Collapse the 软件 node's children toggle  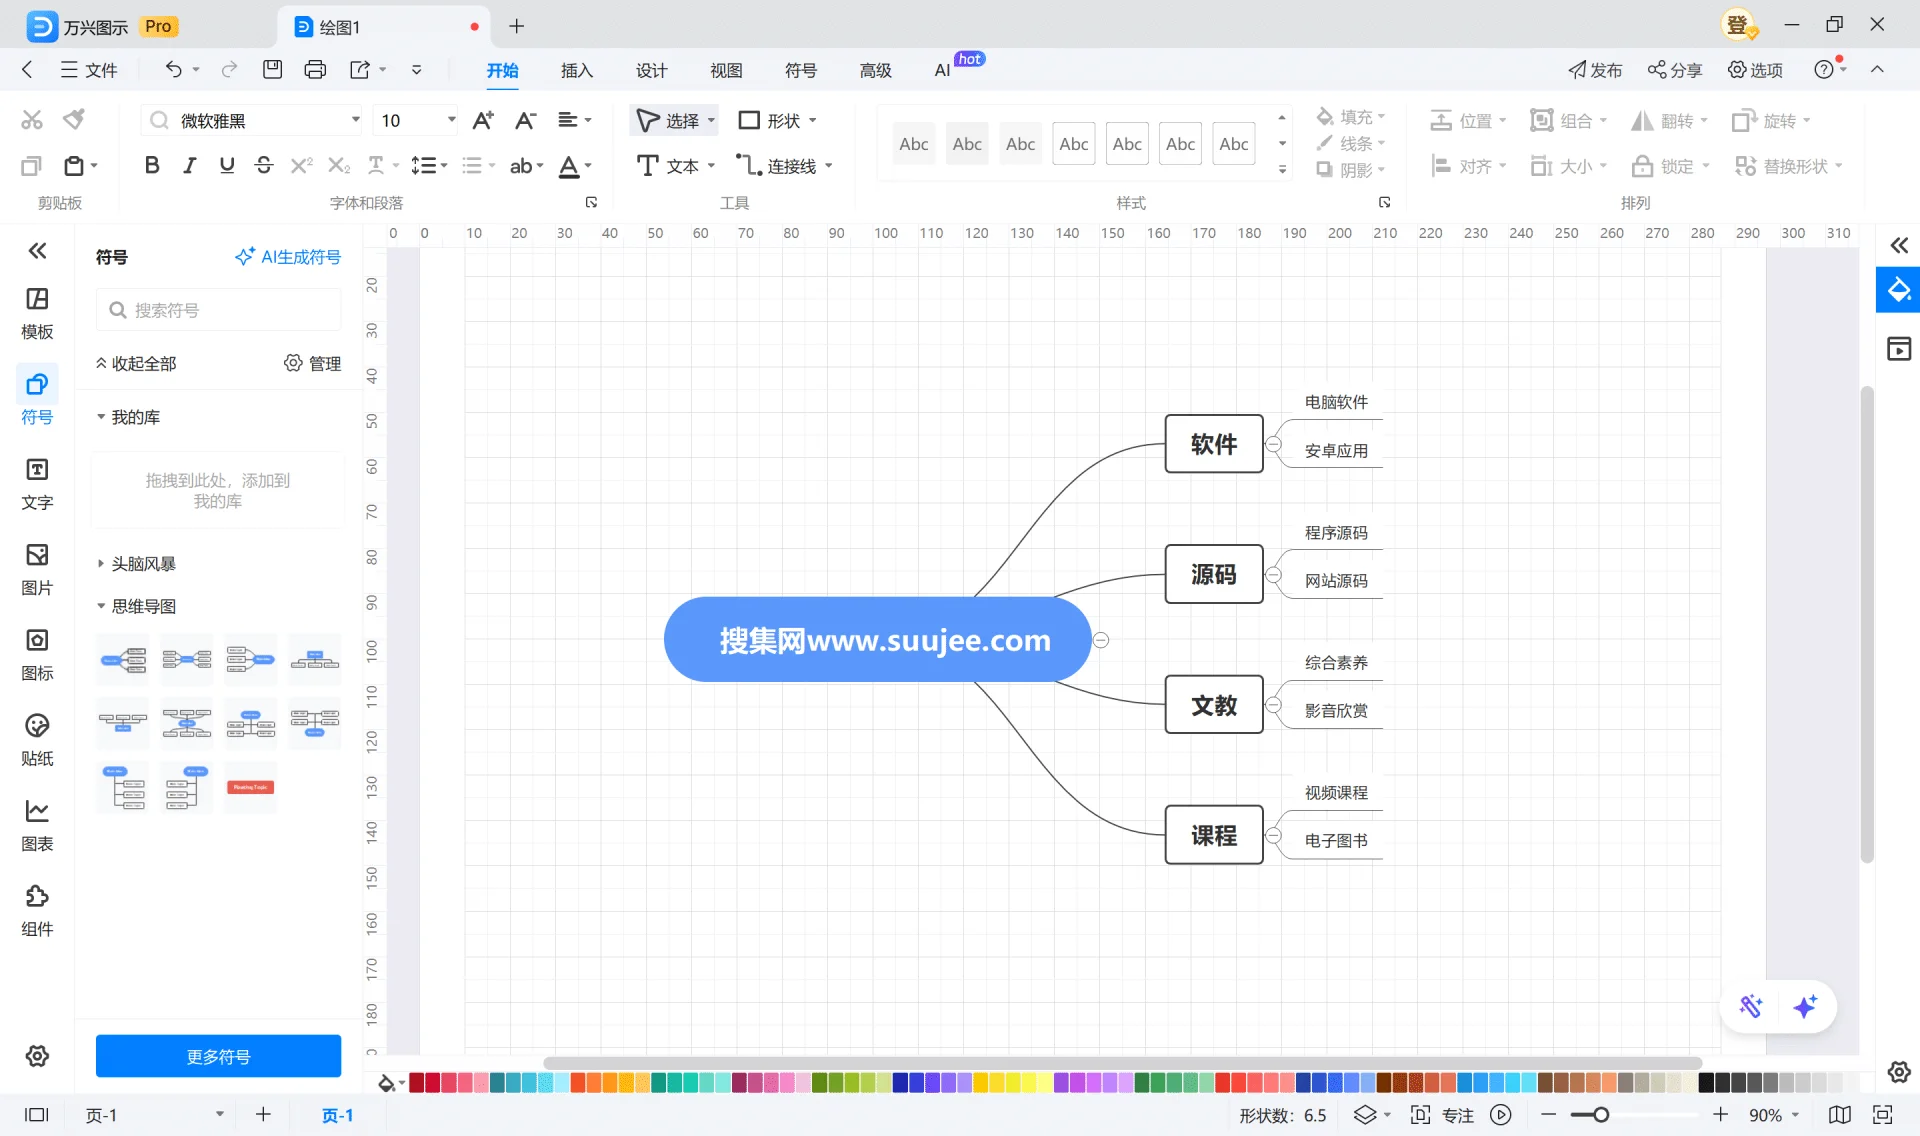(x=1274, y=444)
